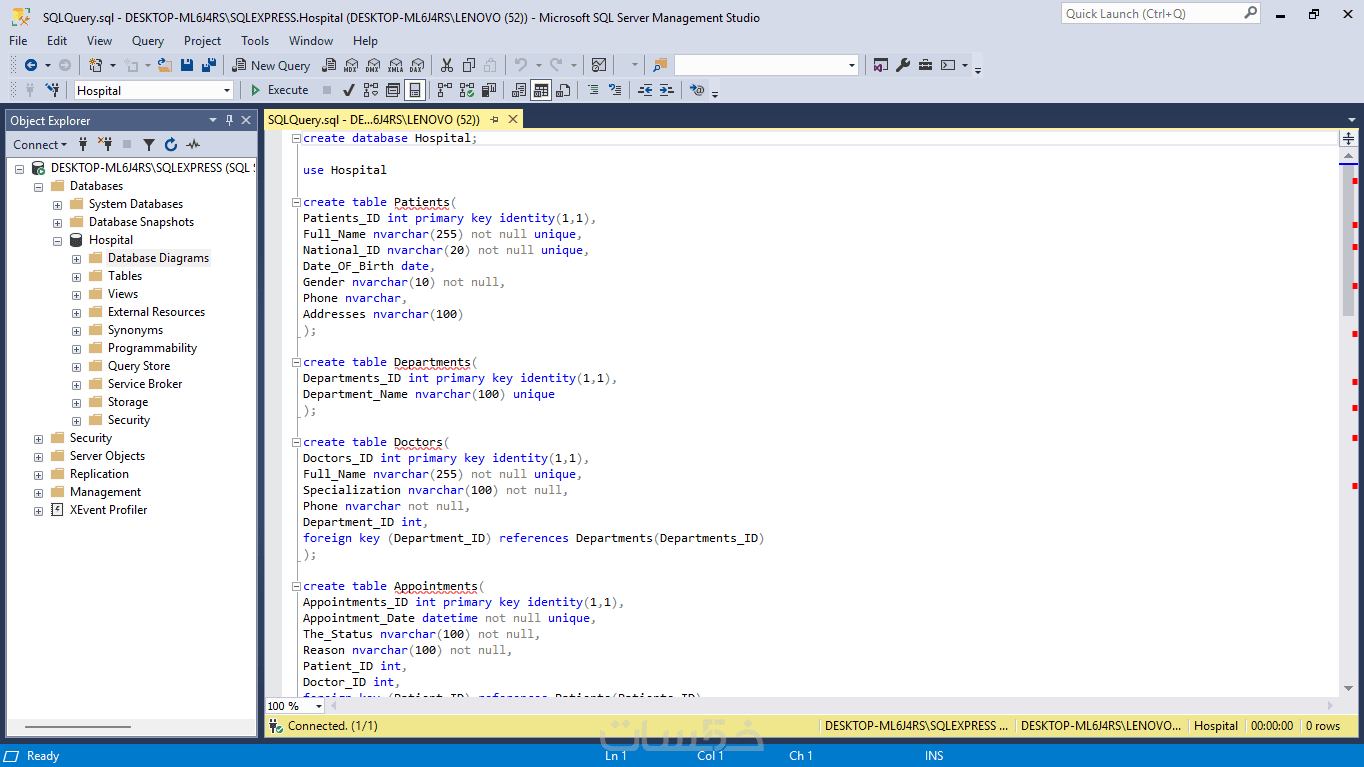
Task: Open the Object Explorer filter icon
Action: click(x=149, y=145)
